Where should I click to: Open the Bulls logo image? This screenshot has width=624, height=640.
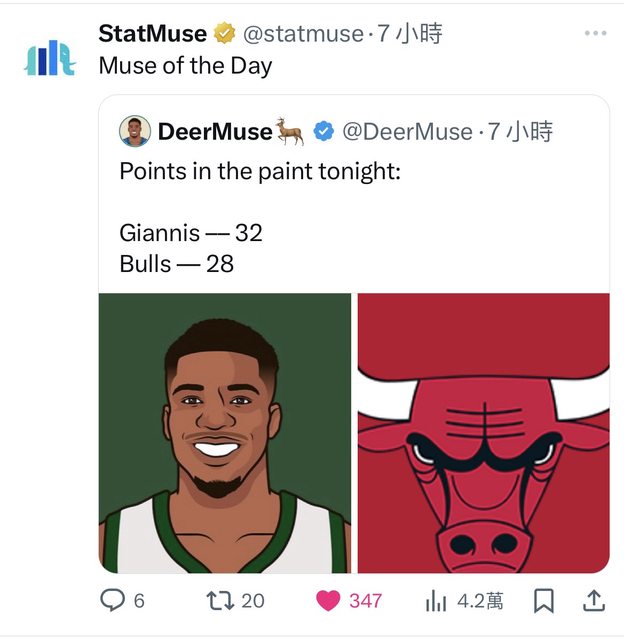[x=483, y=432]
